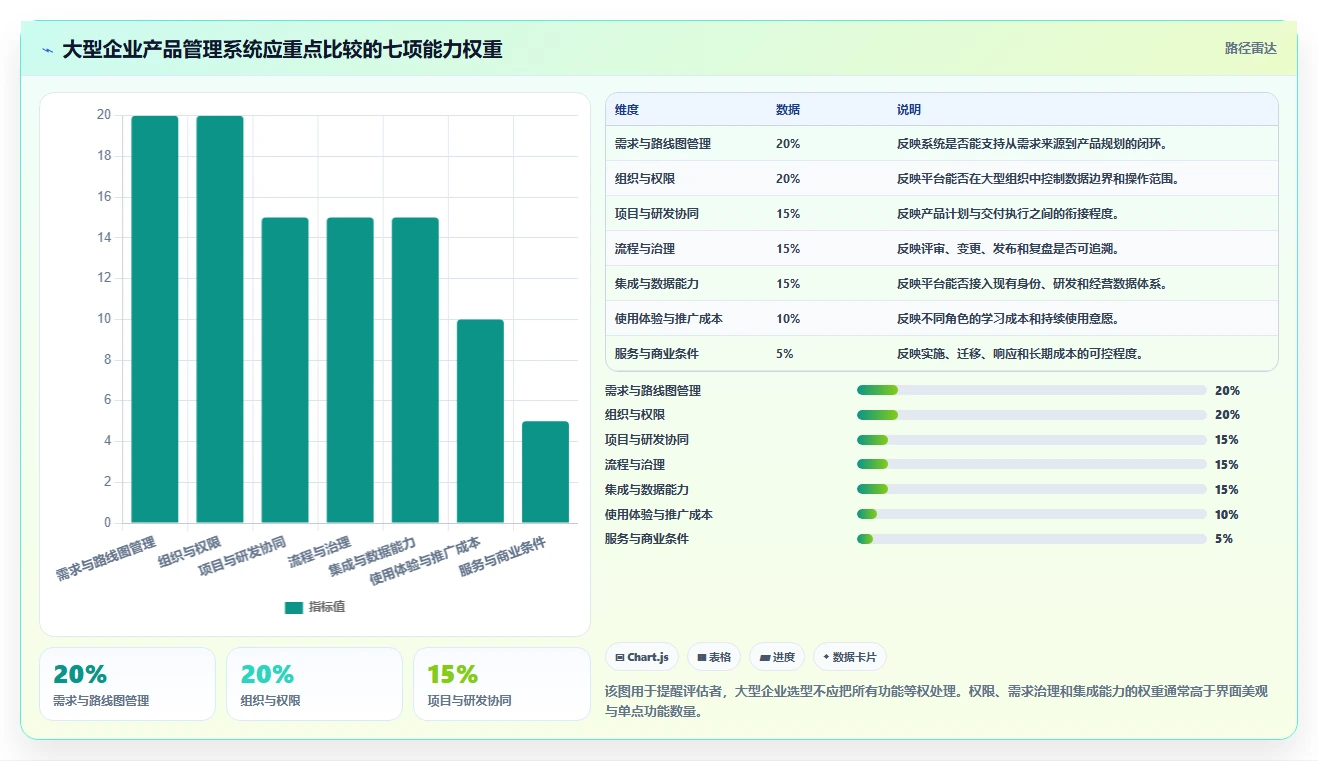The height and width of the screenshot is (761, 1318).
Task: Click the page title 大型企业产品管理系统 heading
Action: tap(282, 49)
